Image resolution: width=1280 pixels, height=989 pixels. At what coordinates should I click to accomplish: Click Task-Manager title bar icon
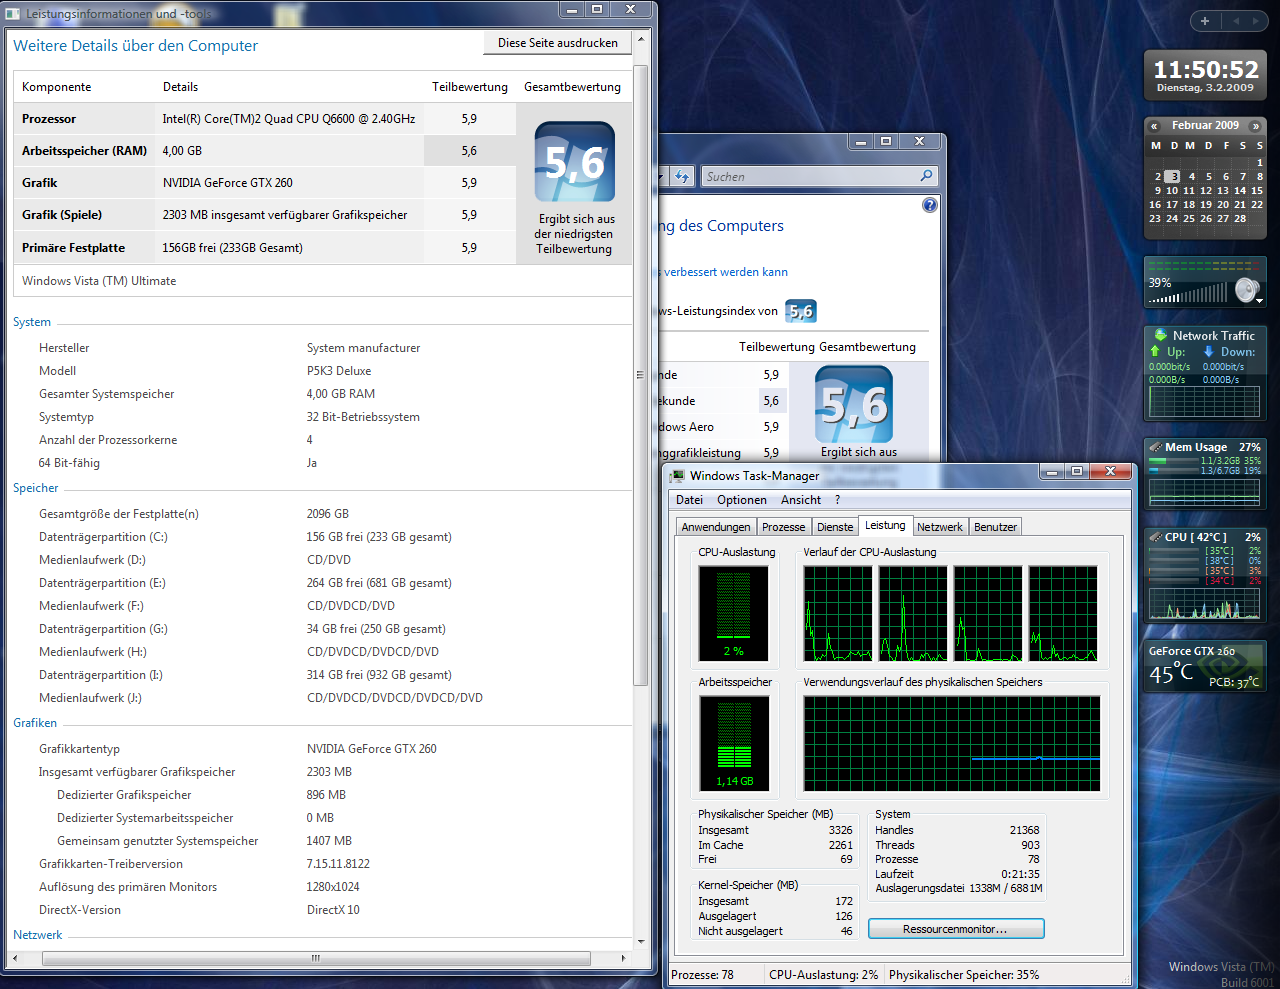(x=678, y=476)
